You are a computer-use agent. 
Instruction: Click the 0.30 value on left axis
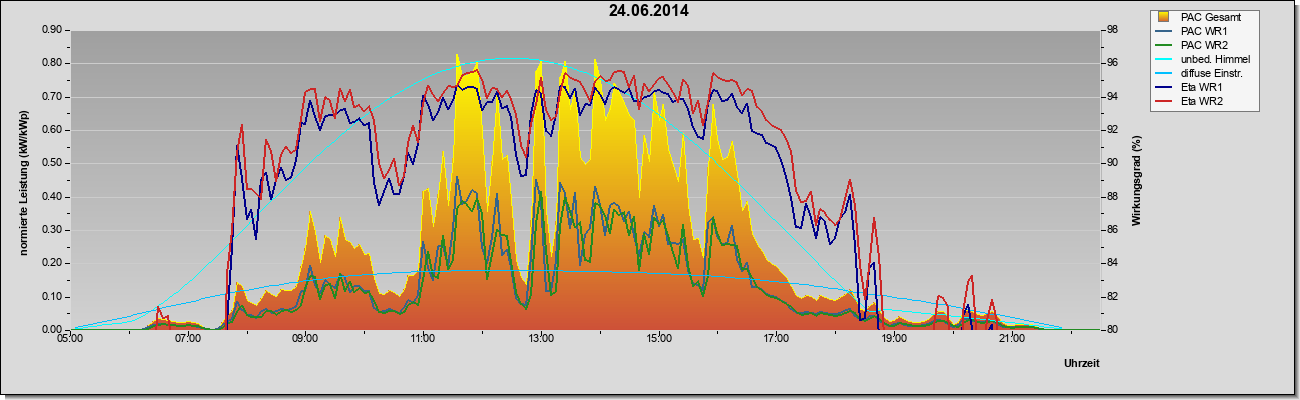tap(53, 230)
